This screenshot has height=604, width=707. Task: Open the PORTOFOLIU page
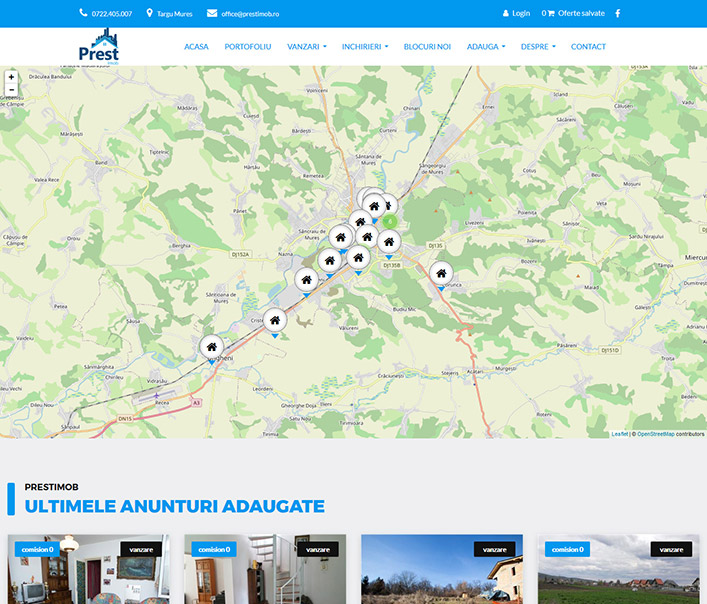point(248,46)
